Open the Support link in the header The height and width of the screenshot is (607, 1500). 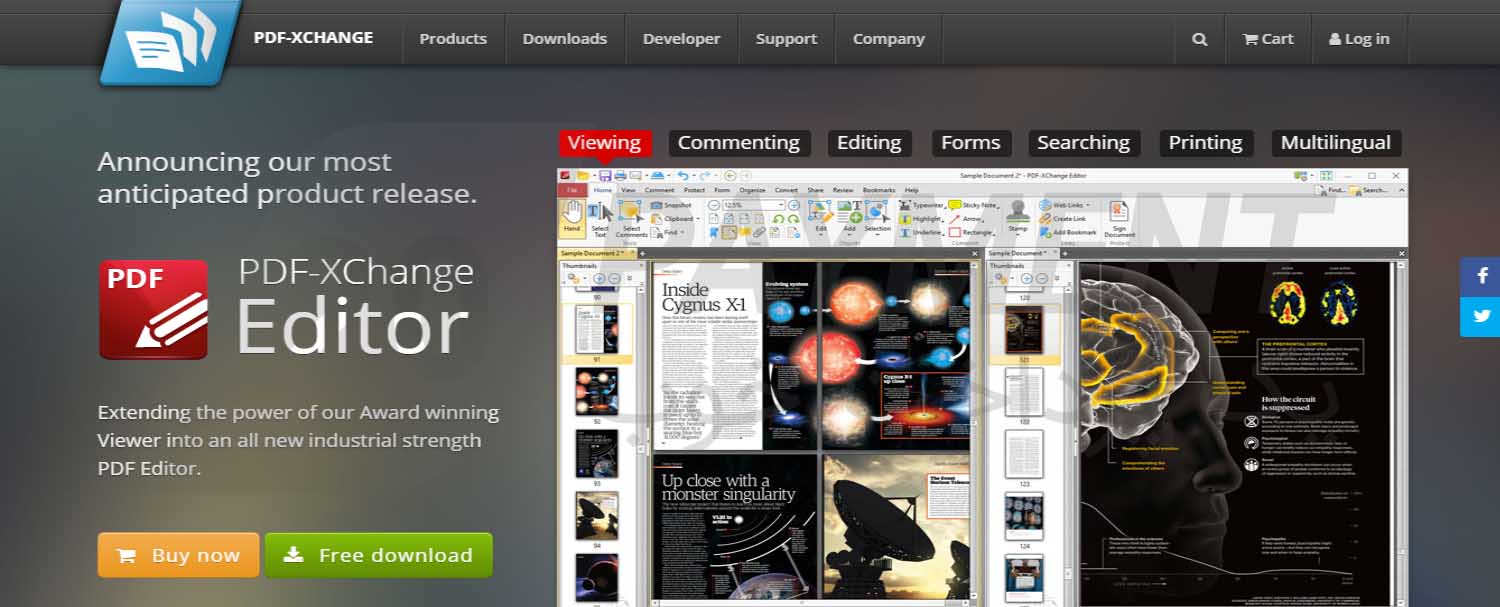pos(786,39)
